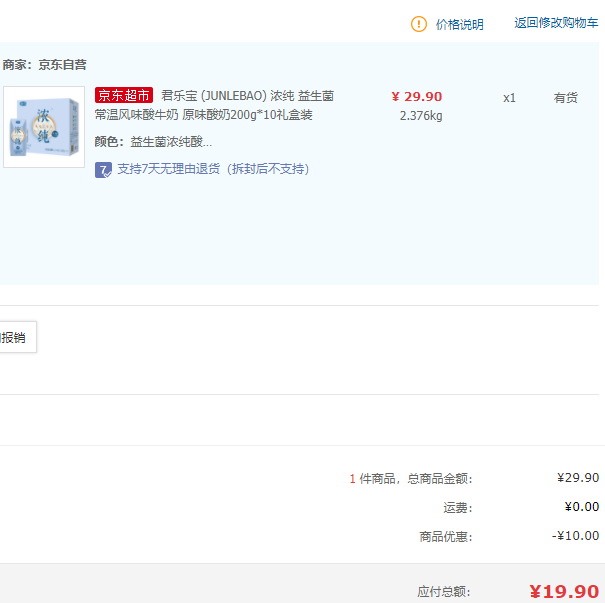Open the 价格说明 link
605x603 pixels.
pos(459,24)
